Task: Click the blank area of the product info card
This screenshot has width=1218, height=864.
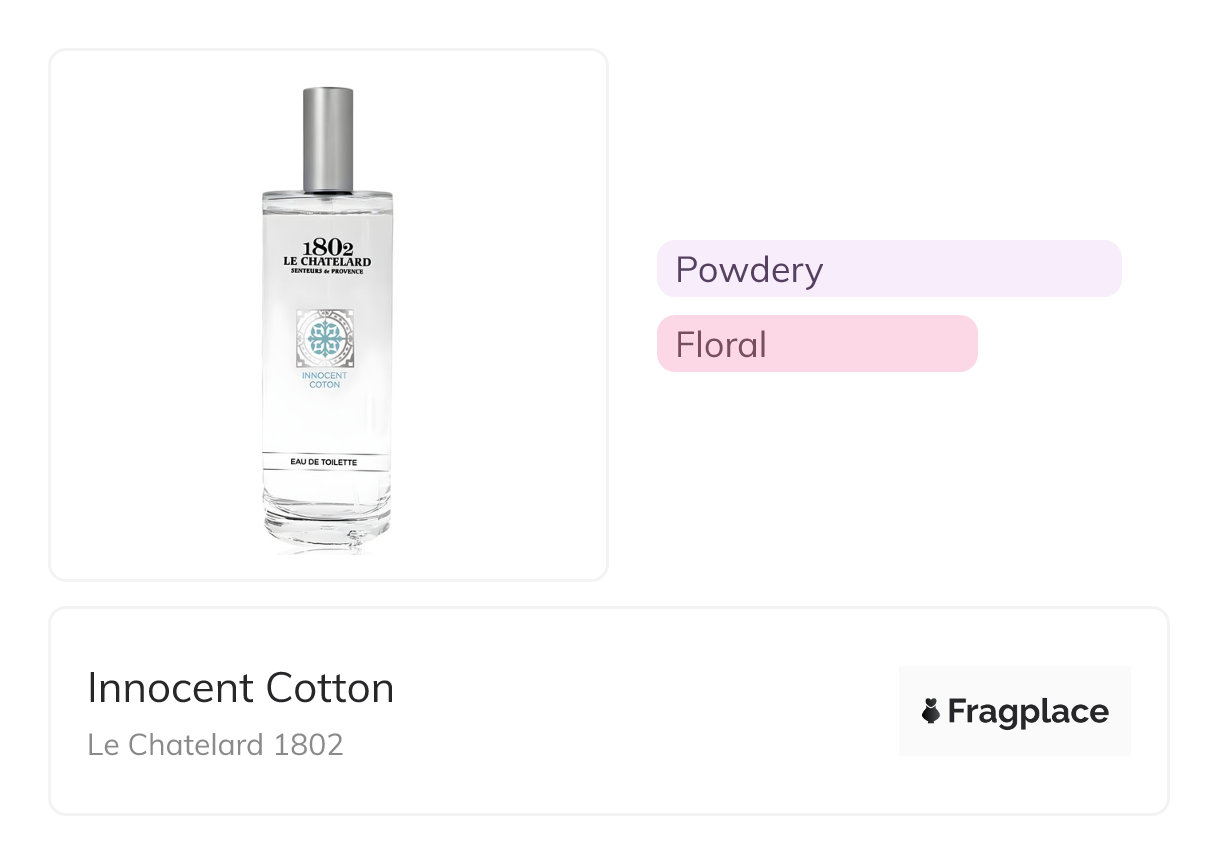Action: [640, 712]
